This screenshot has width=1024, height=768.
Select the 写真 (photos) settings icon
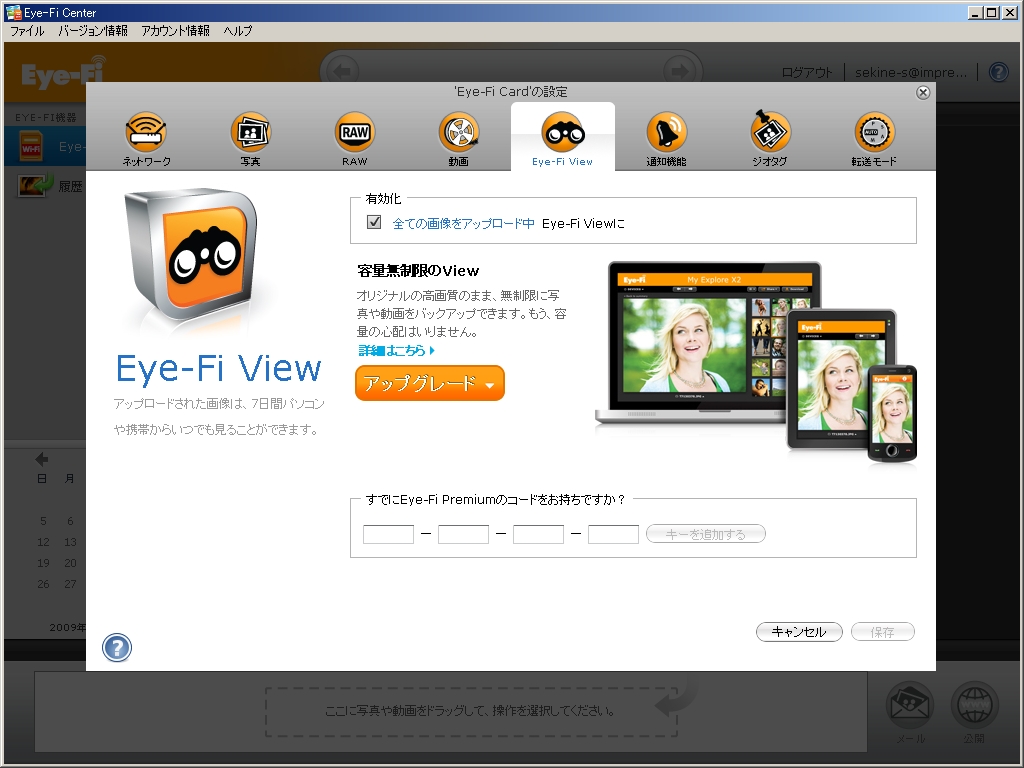tap(249, 131)
